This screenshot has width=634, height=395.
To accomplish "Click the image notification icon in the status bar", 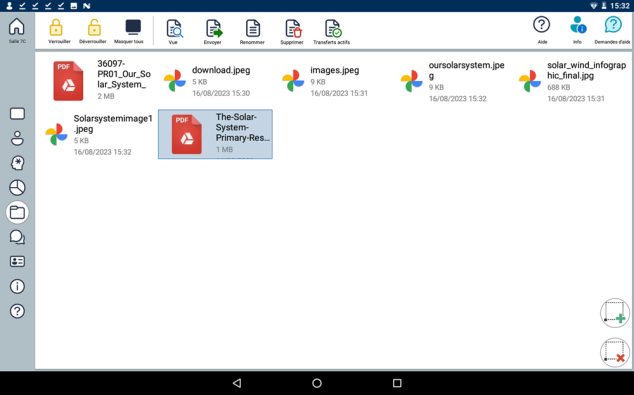I will tap(74, 6).
